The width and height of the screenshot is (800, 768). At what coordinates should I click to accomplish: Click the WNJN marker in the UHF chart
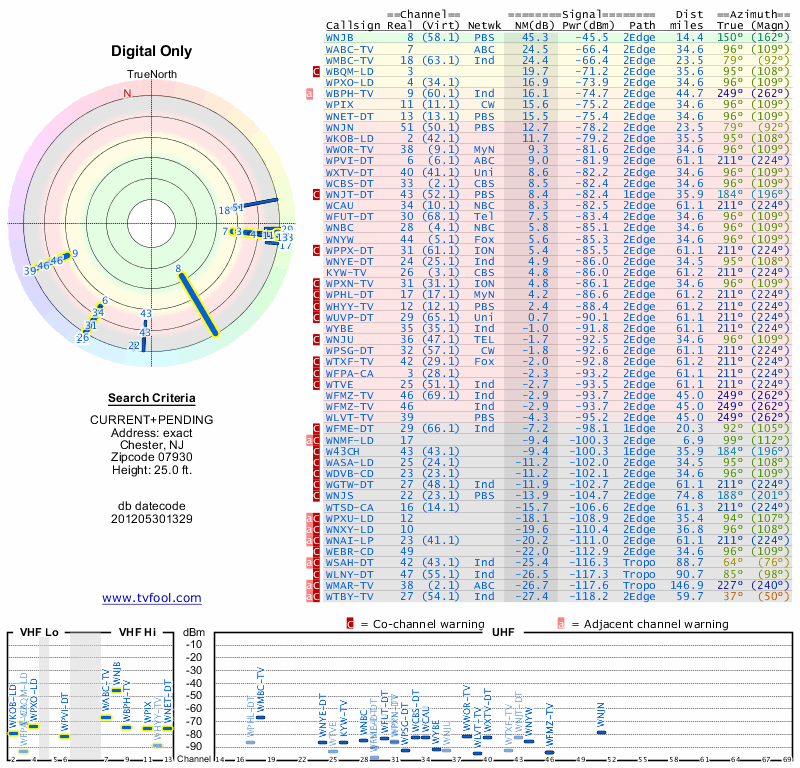tap(601, 732)
